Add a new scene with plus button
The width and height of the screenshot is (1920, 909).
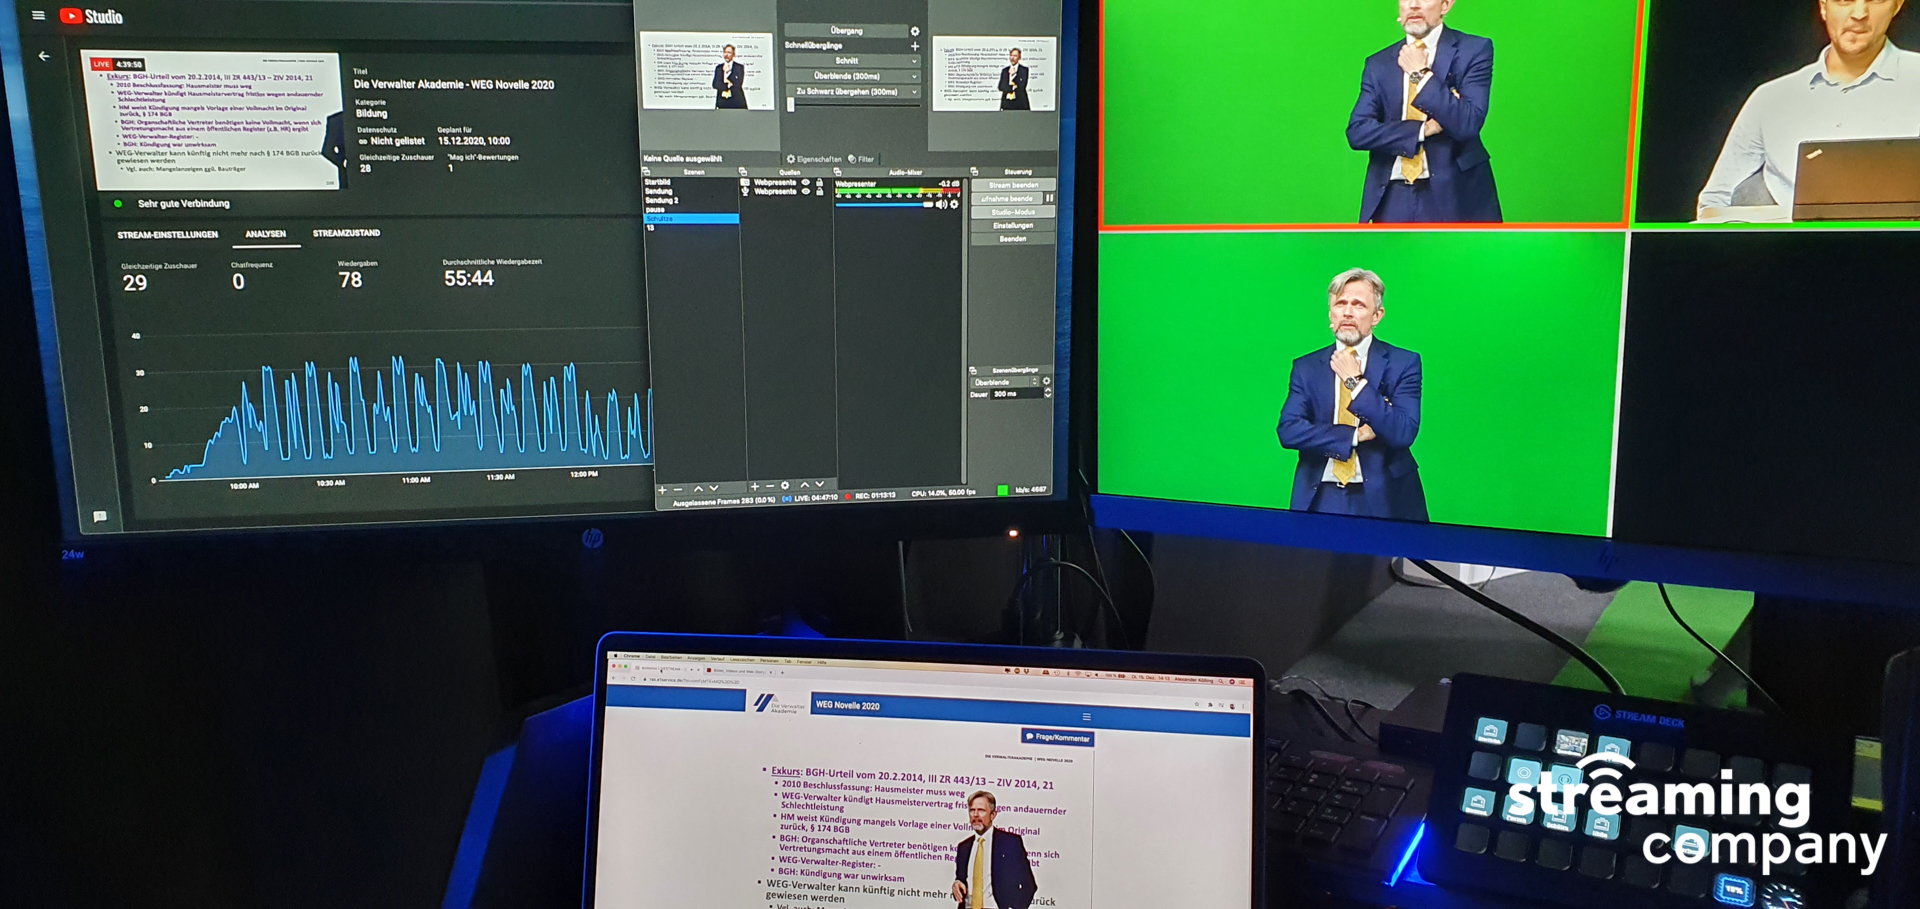click(662, 490)
